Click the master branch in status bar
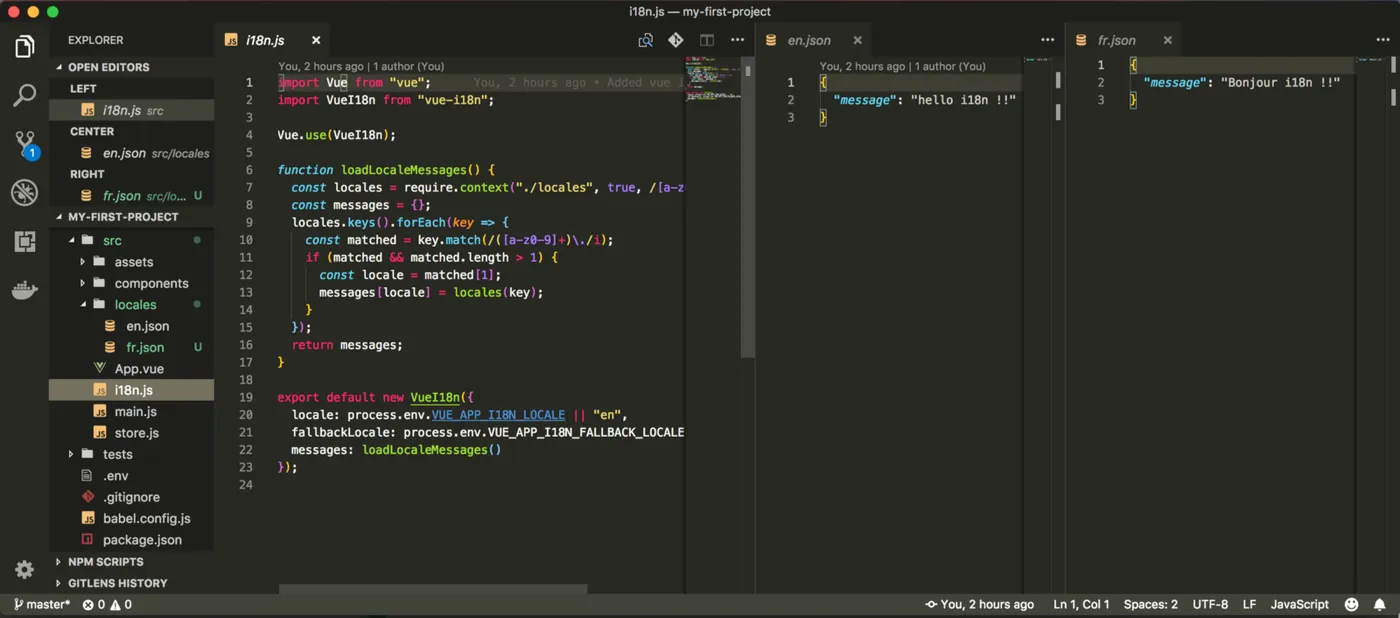Image resolution: width=1400 pixels, height=618 pixels. click(x=42, y=604)
